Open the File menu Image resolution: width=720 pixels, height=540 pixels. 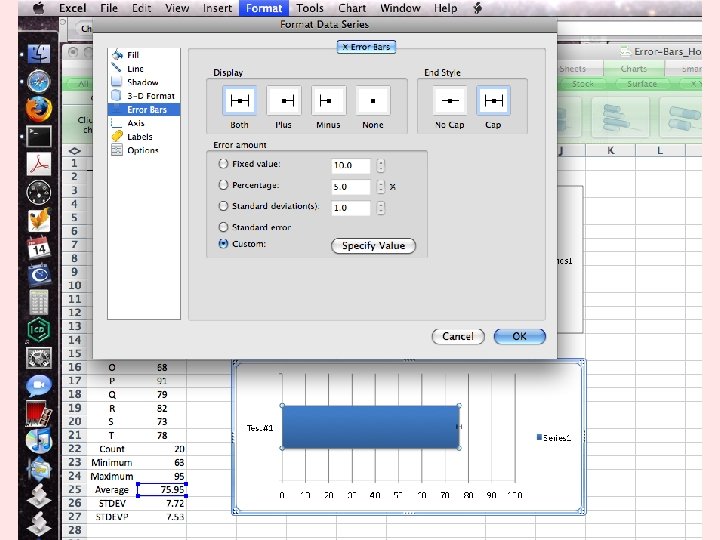point(109,8)
